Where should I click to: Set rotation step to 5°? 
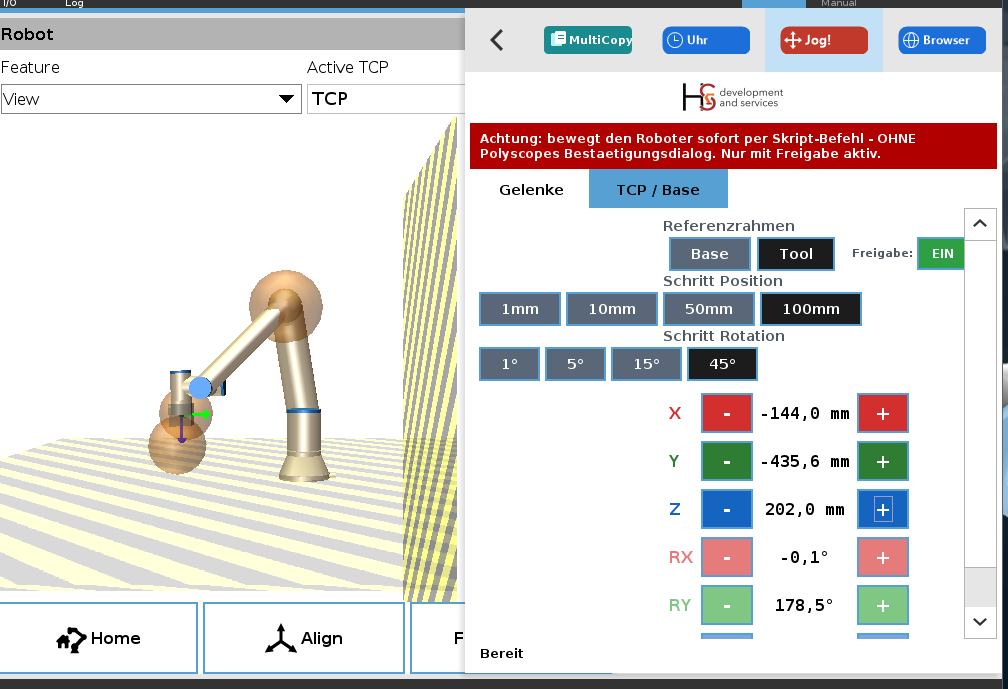[575, 364]
